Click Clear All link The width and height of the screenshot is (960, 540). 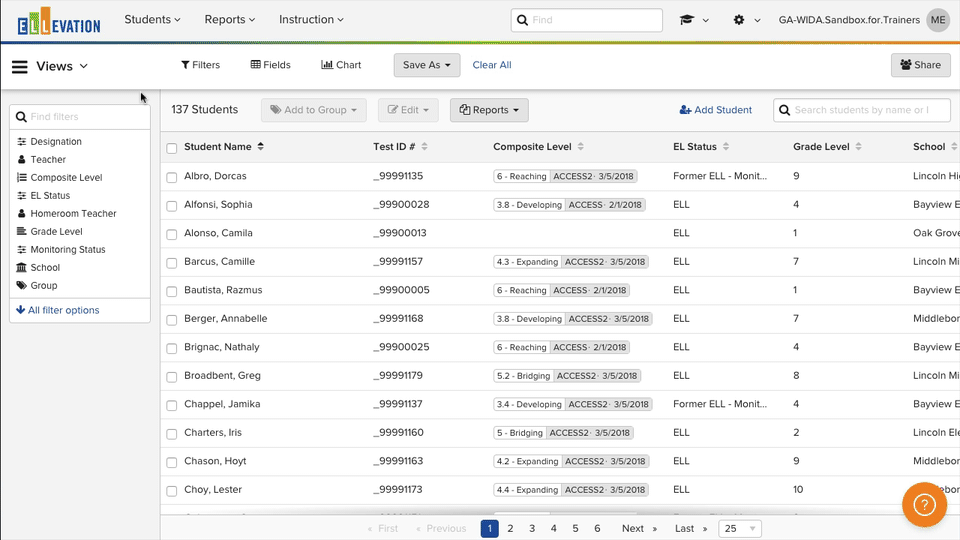[492, 65]
